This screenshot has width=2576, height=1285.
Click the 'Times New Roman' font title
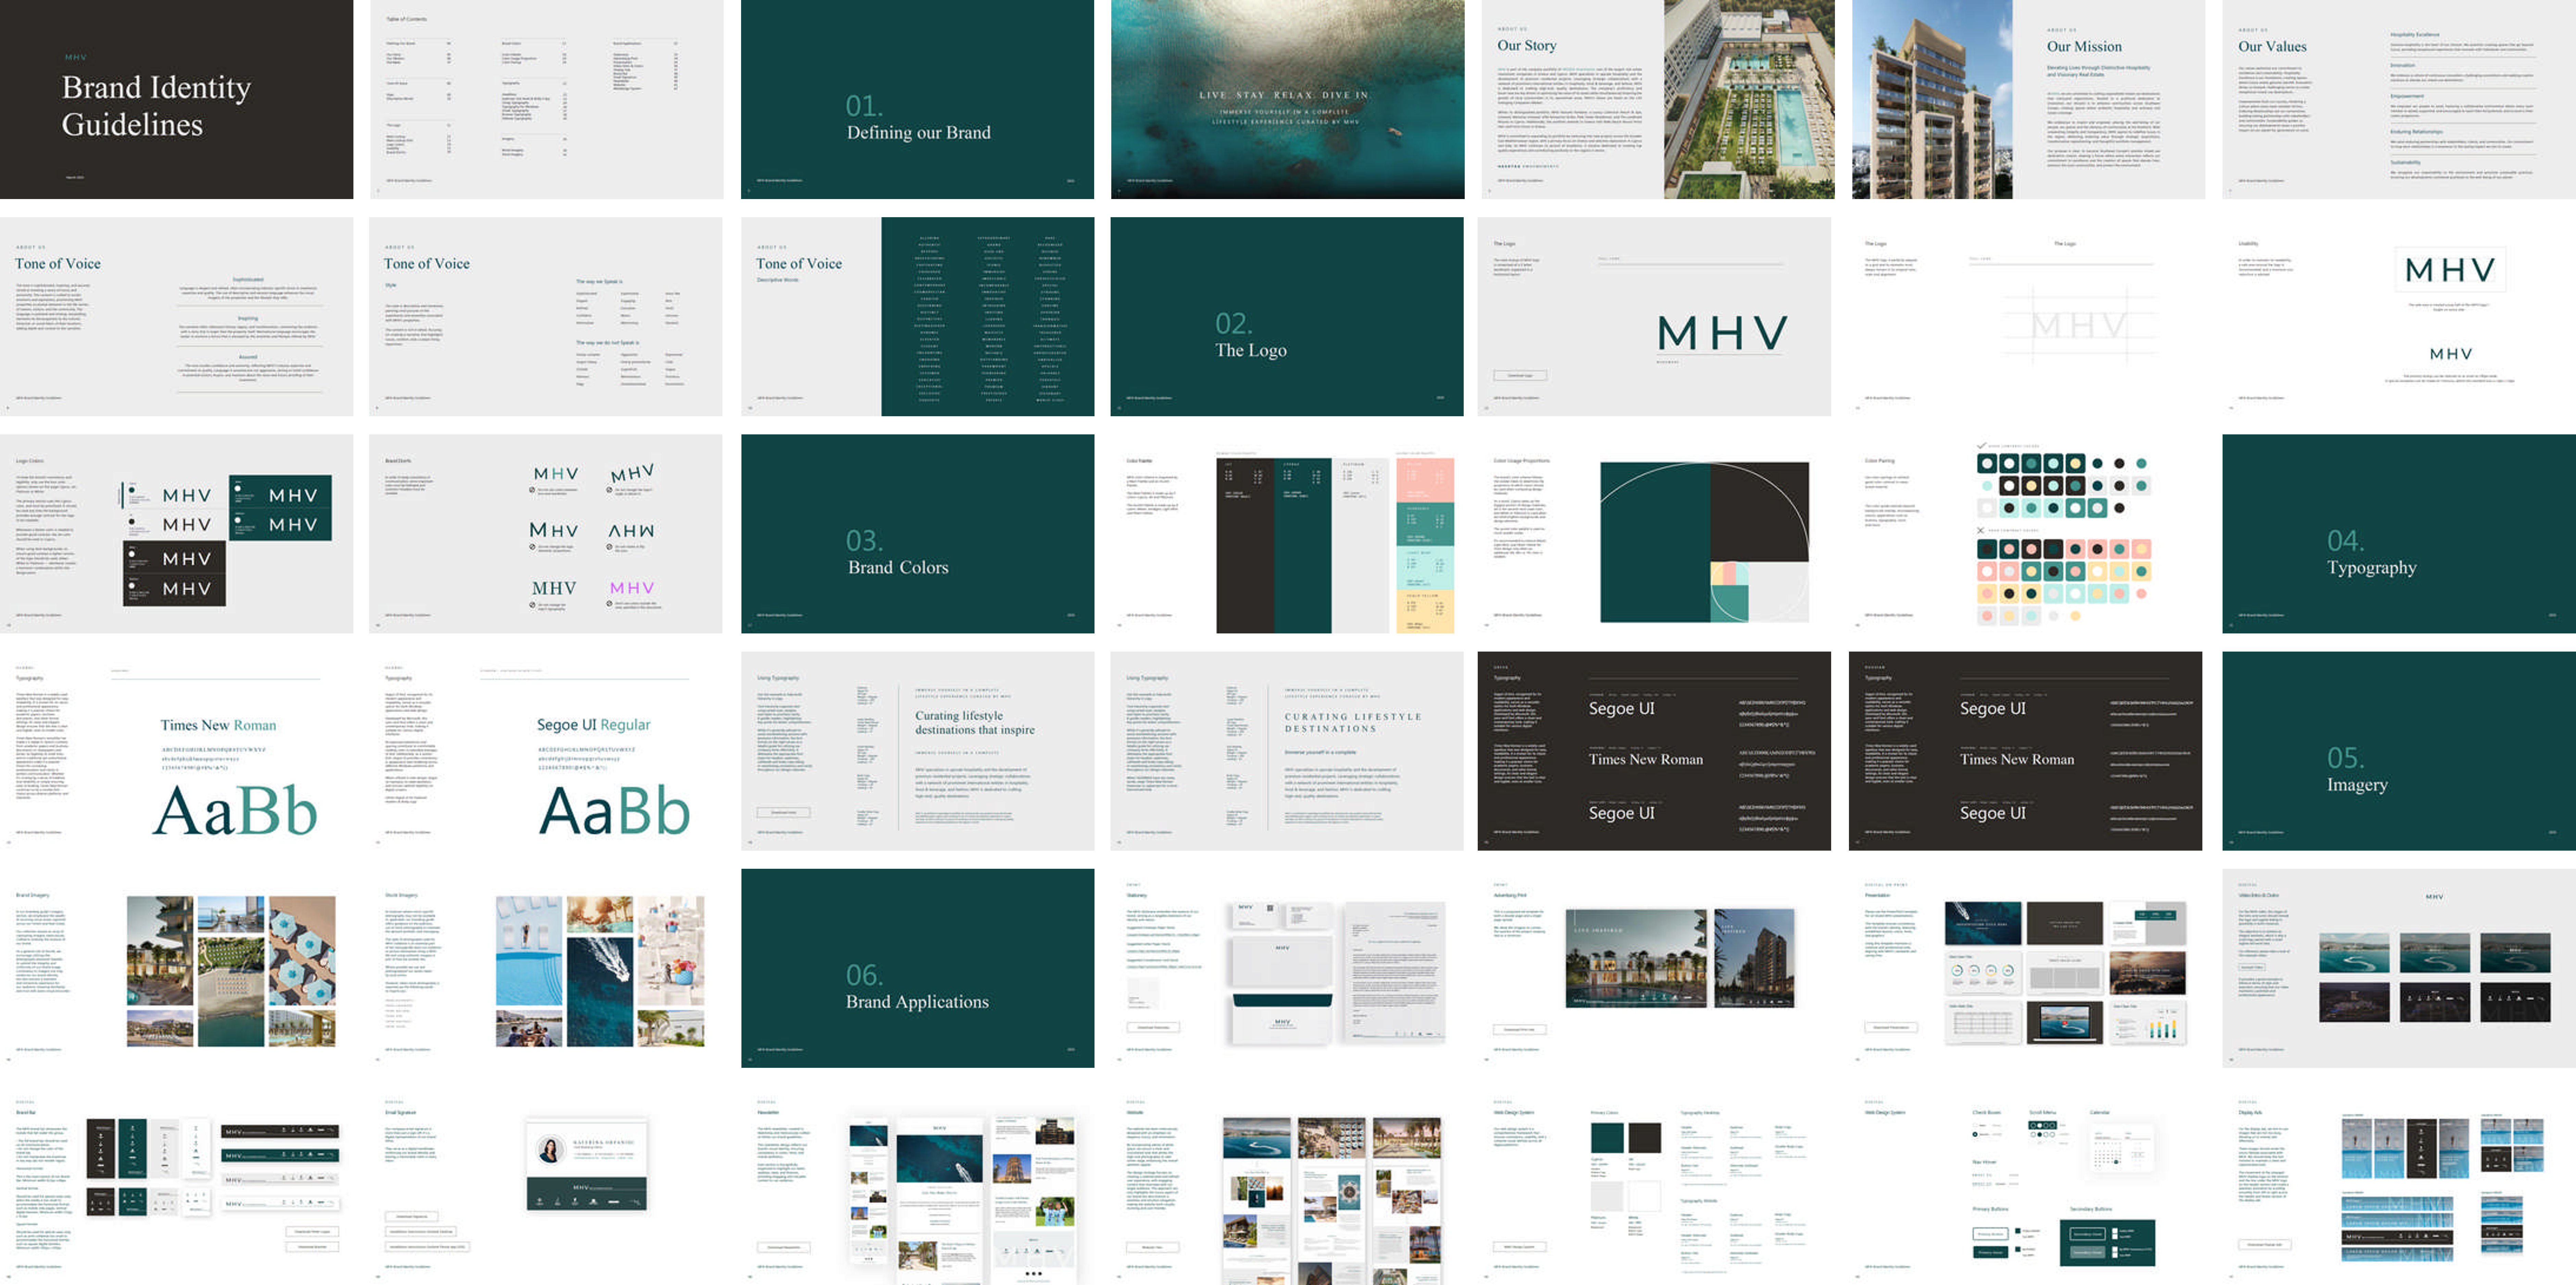click(218, 725)
